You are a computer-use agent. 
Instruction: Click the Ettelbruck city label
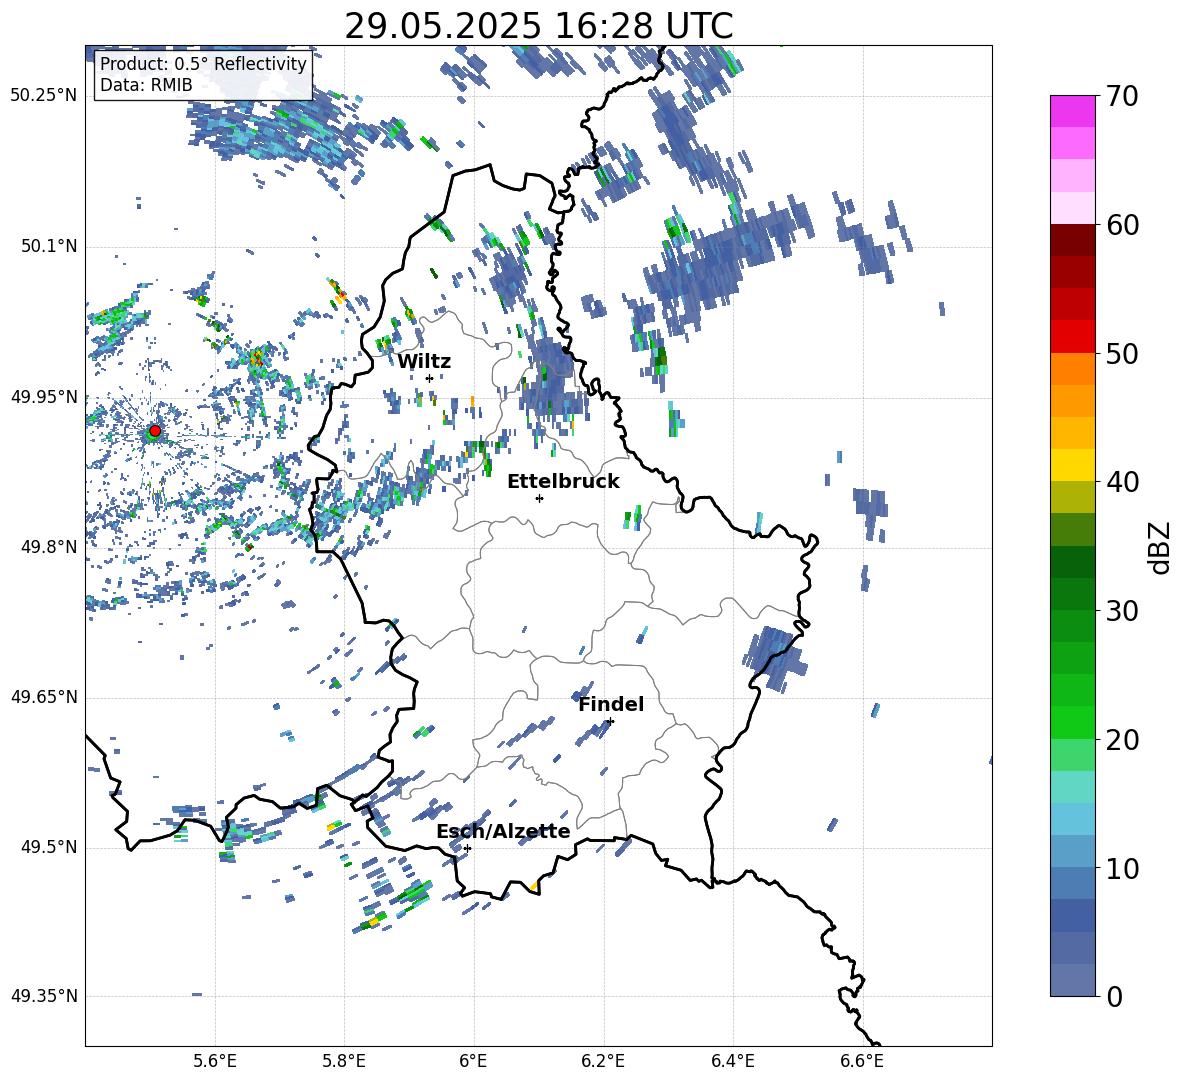[x=563, y=481]
